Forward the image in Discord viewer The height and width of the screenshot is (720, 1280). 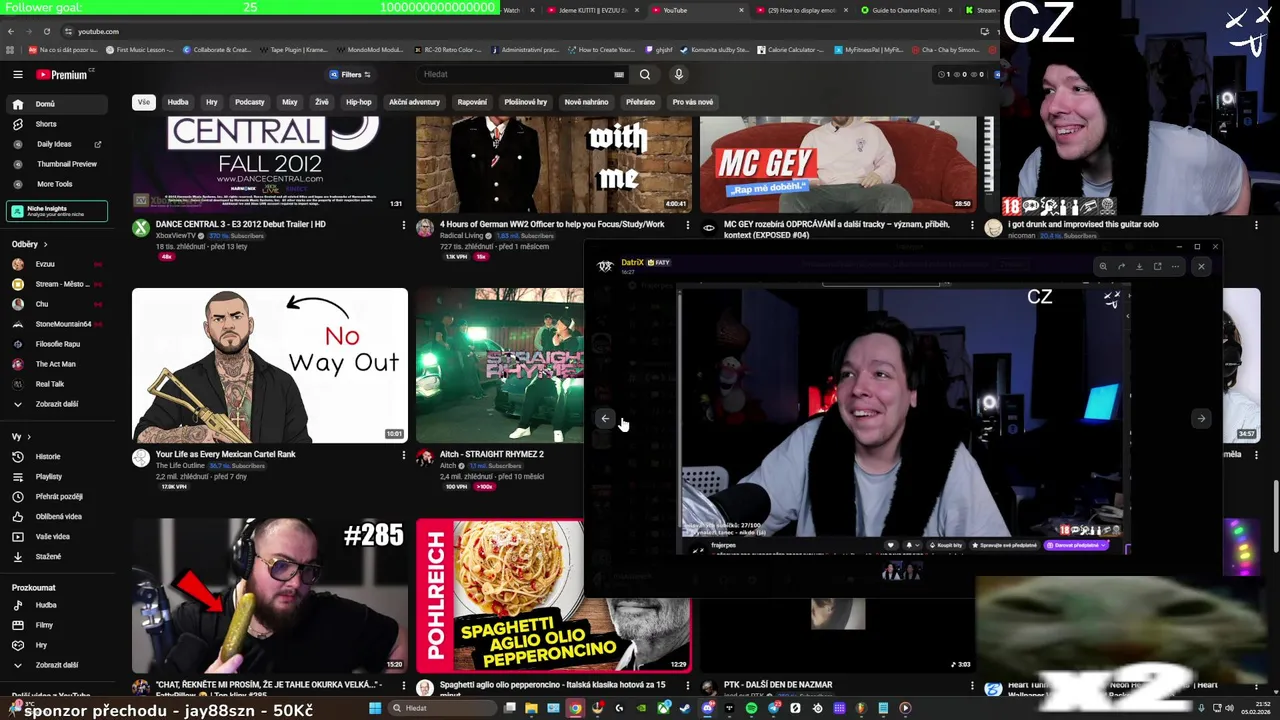coord(1121,267)
